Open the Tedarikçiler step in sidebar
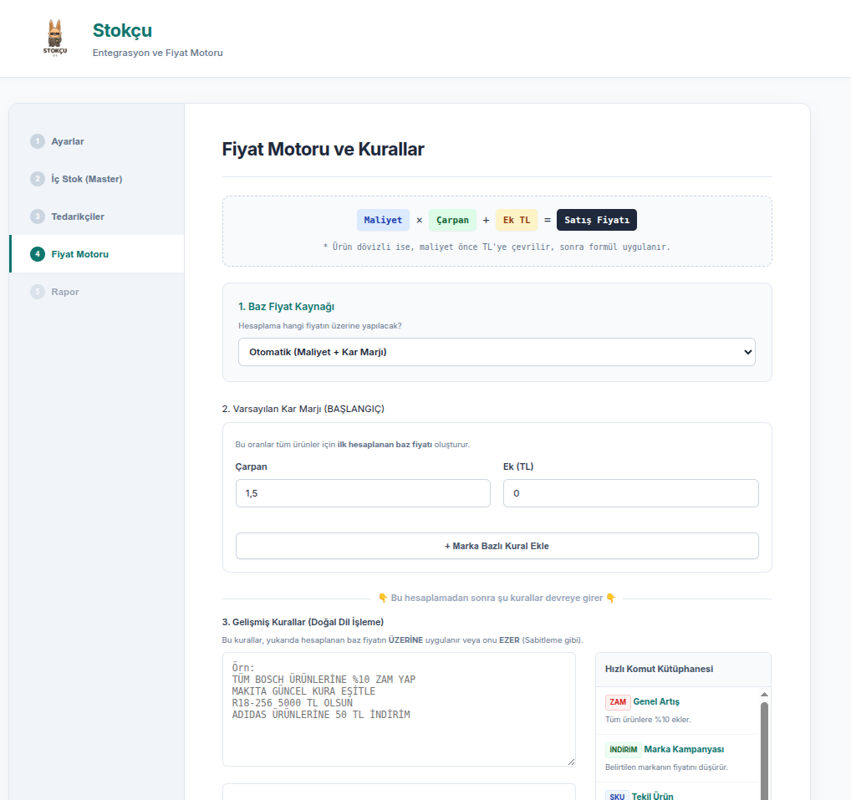Viewport: 851px width, 800px height. (x=78, y=217)
